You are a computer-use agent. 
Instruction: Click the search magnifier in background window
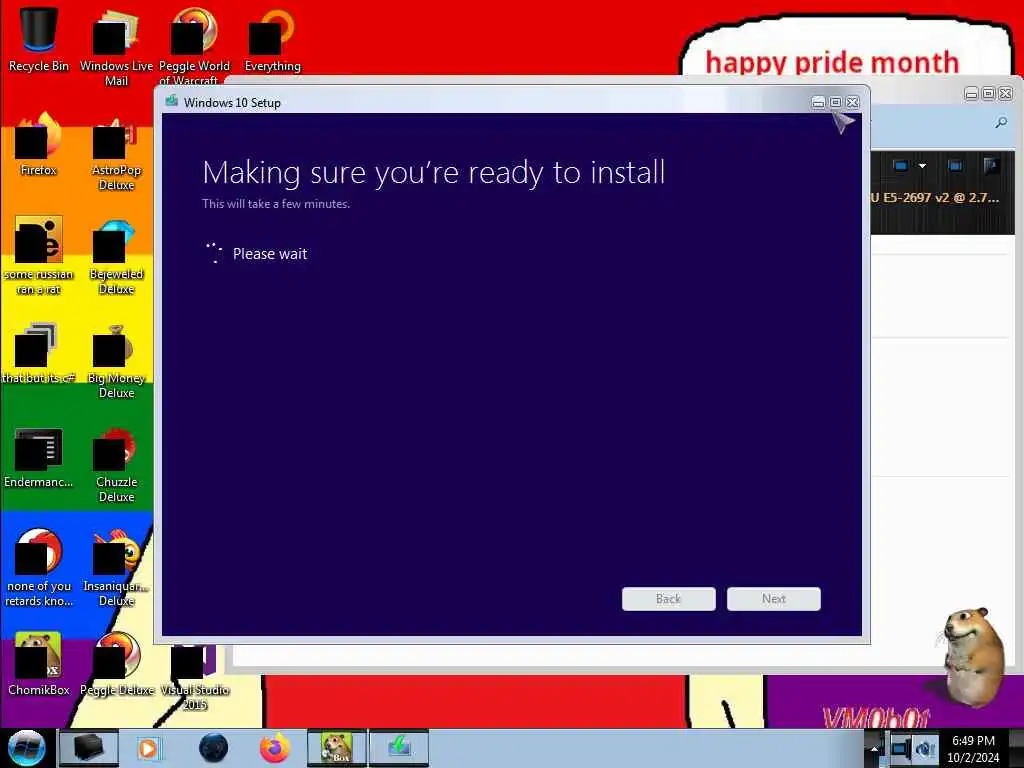coord(1001,123)
